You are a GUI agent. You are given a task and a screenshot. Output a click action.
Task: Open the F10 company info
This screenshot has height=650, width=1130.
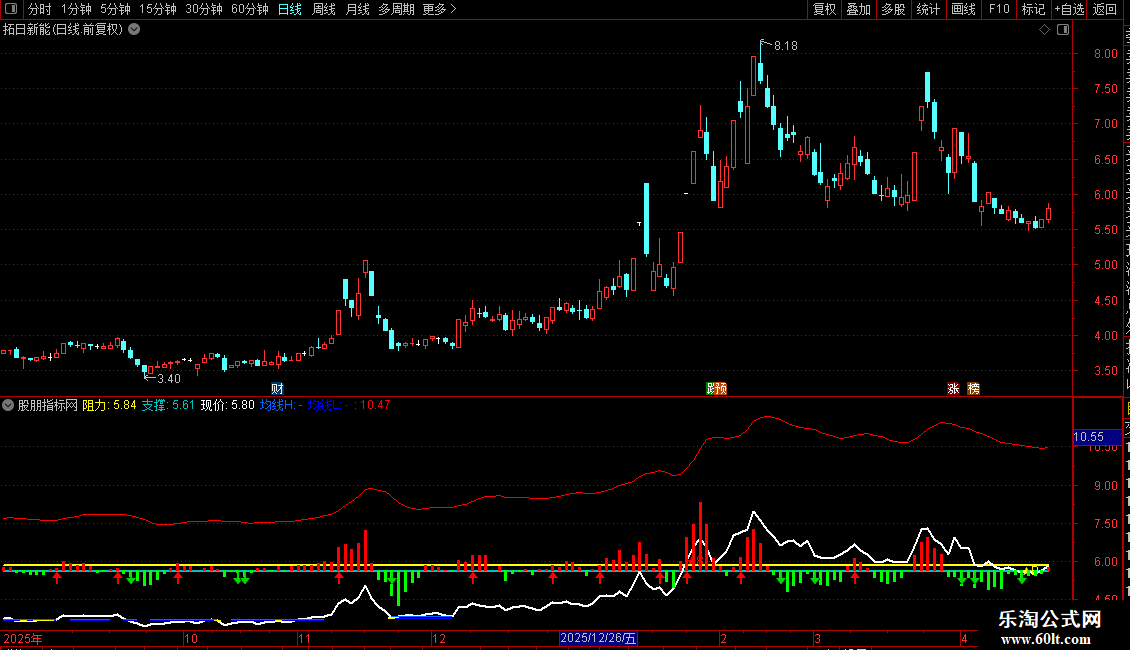(x=999, y=9)
